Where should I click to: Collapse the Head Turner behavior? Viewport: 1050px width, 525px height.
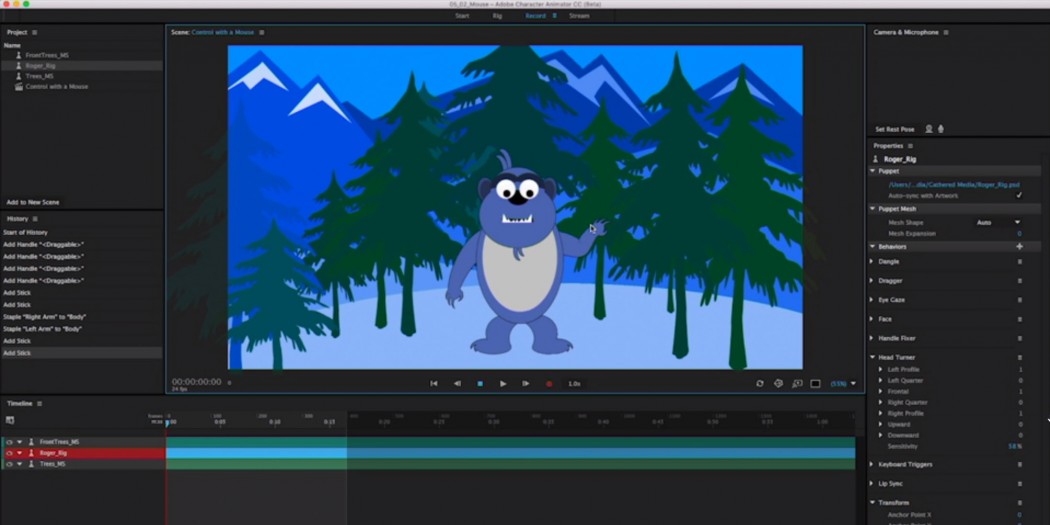tap(873, 358)
